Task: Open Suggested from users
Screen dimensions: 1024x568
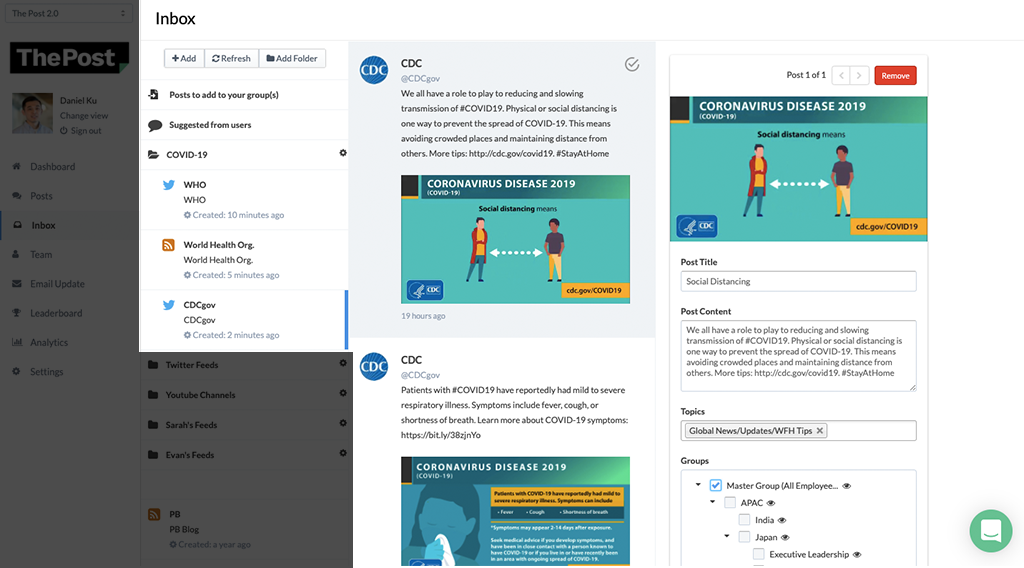Action: pos(210,125)
